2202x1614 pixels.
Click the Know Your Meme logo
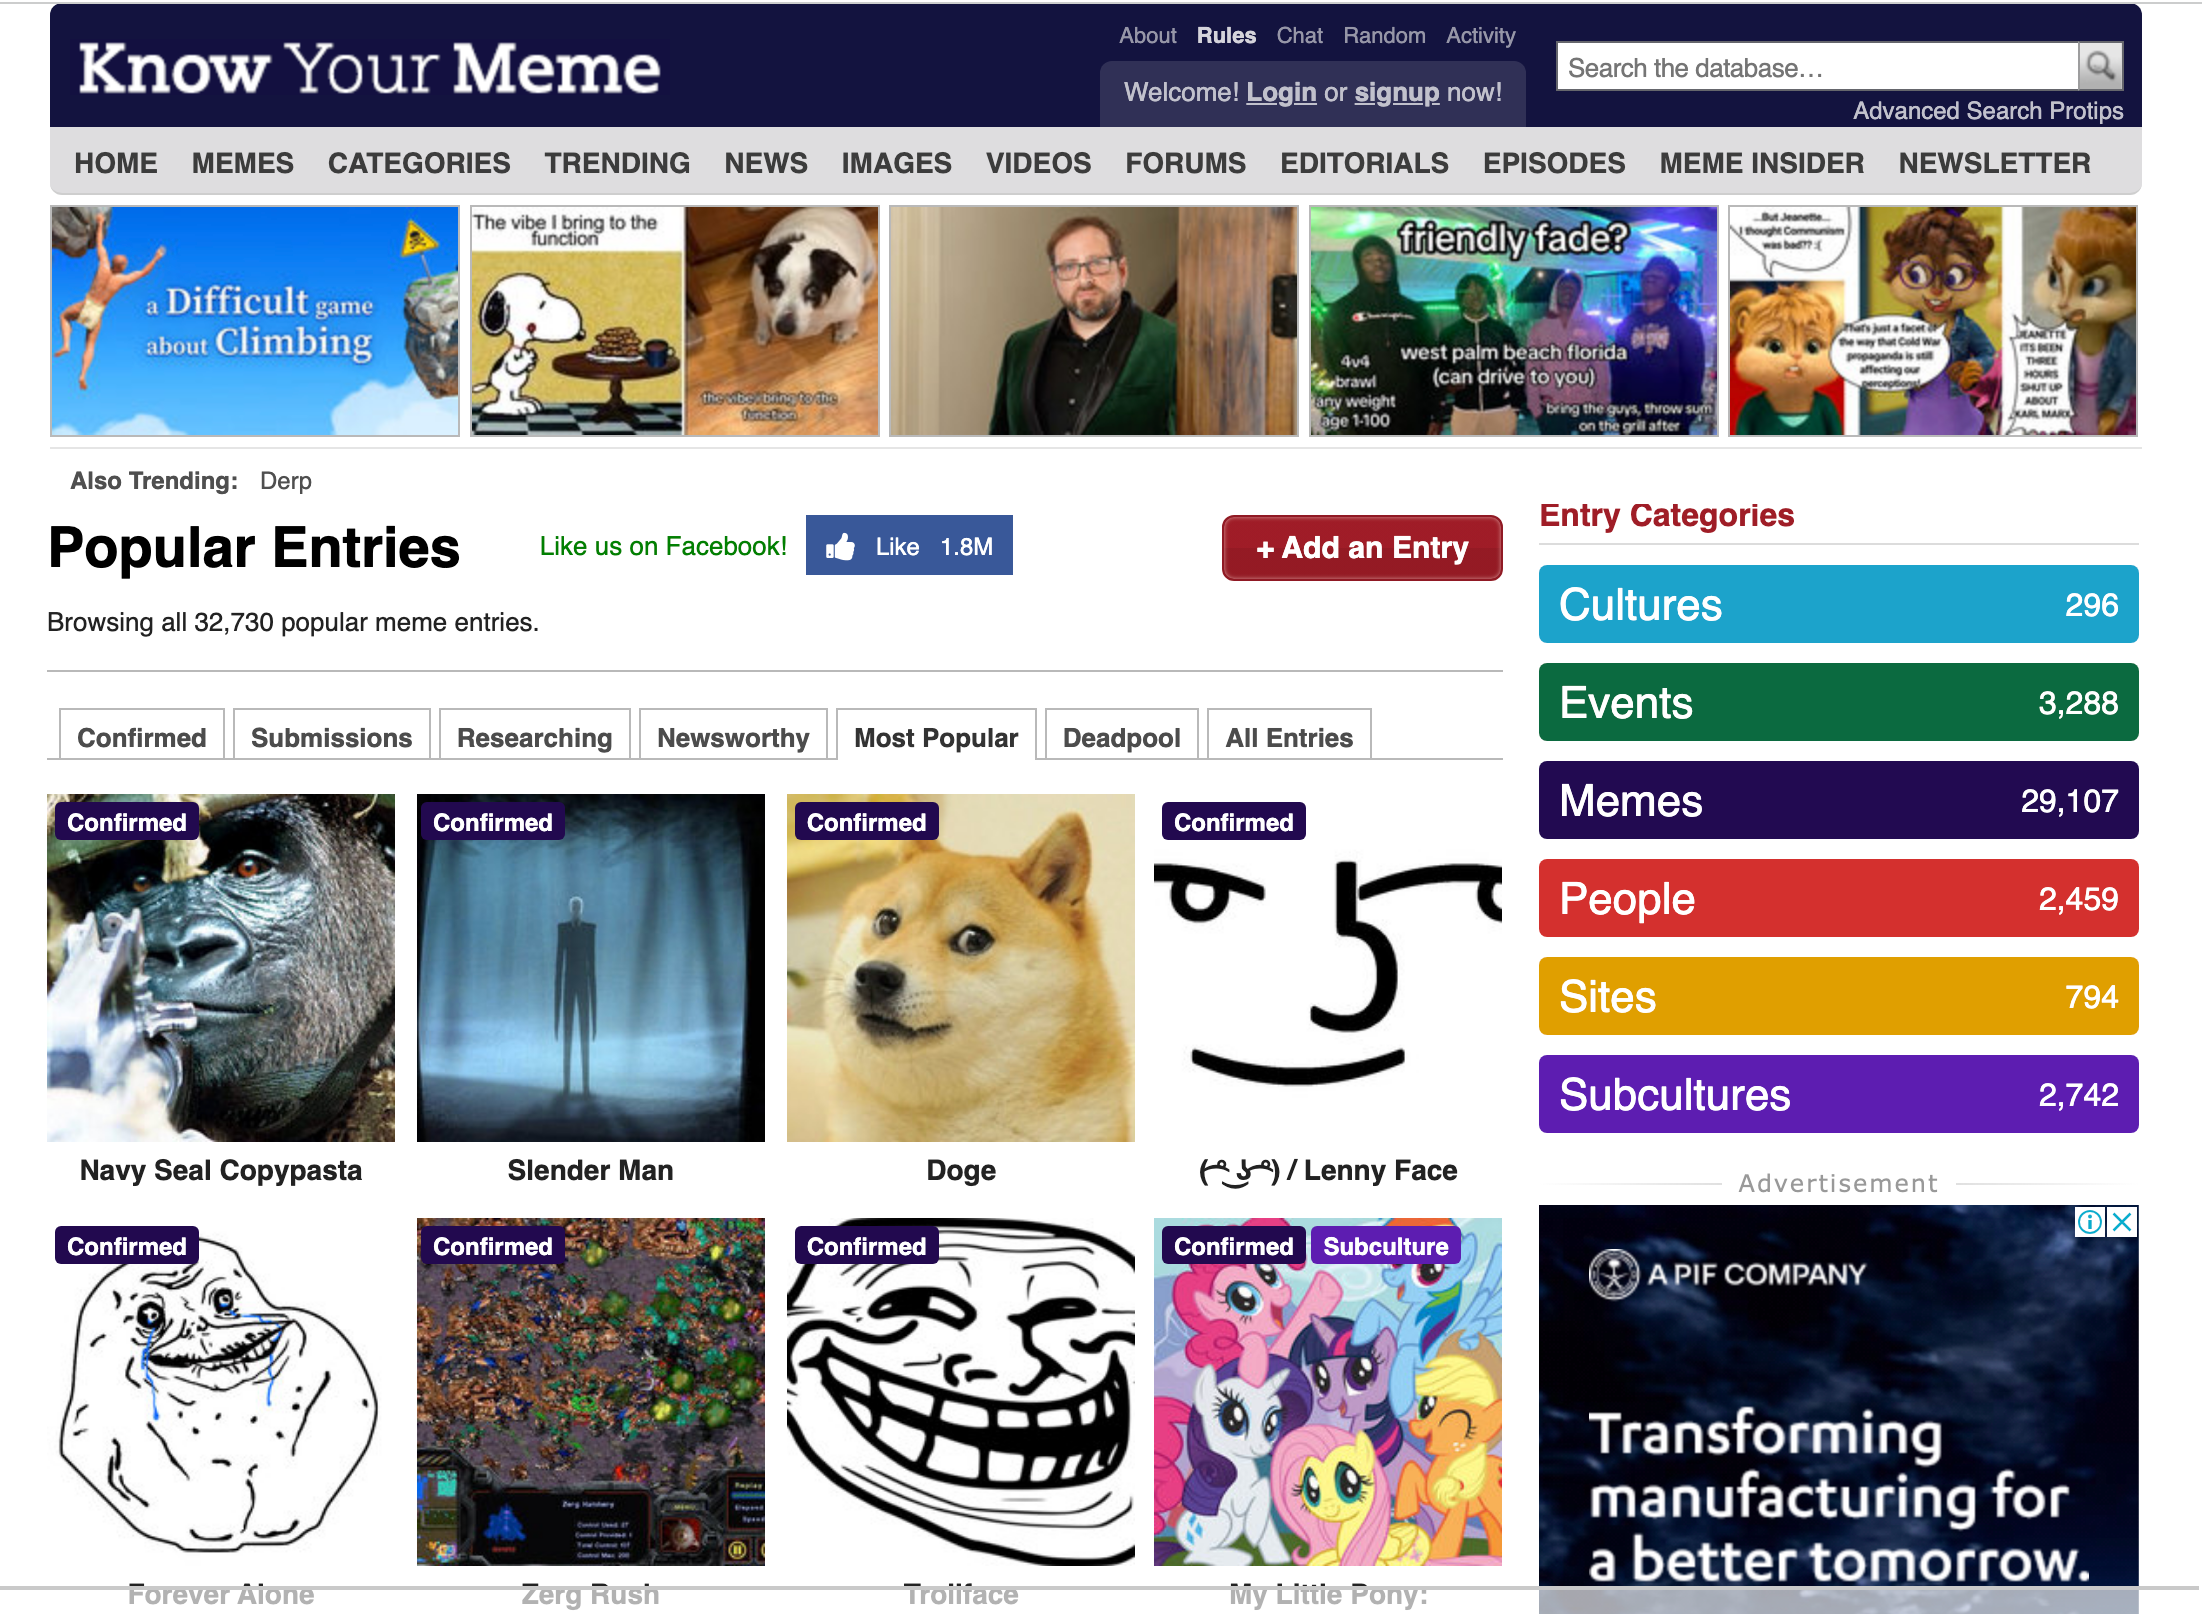click(369, 69)
